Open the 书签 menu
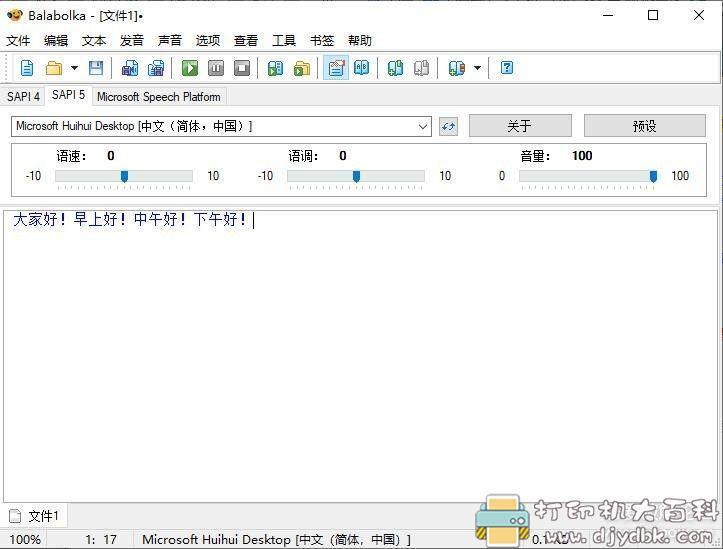 coord(321,41)
